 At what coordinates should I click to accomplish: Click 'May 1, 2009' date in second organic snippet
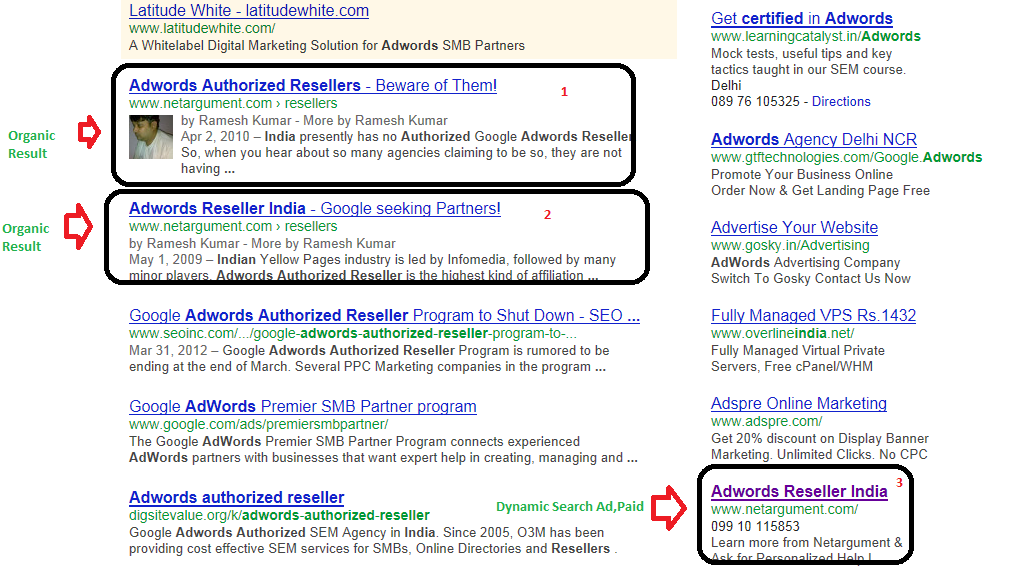point(166,260)
